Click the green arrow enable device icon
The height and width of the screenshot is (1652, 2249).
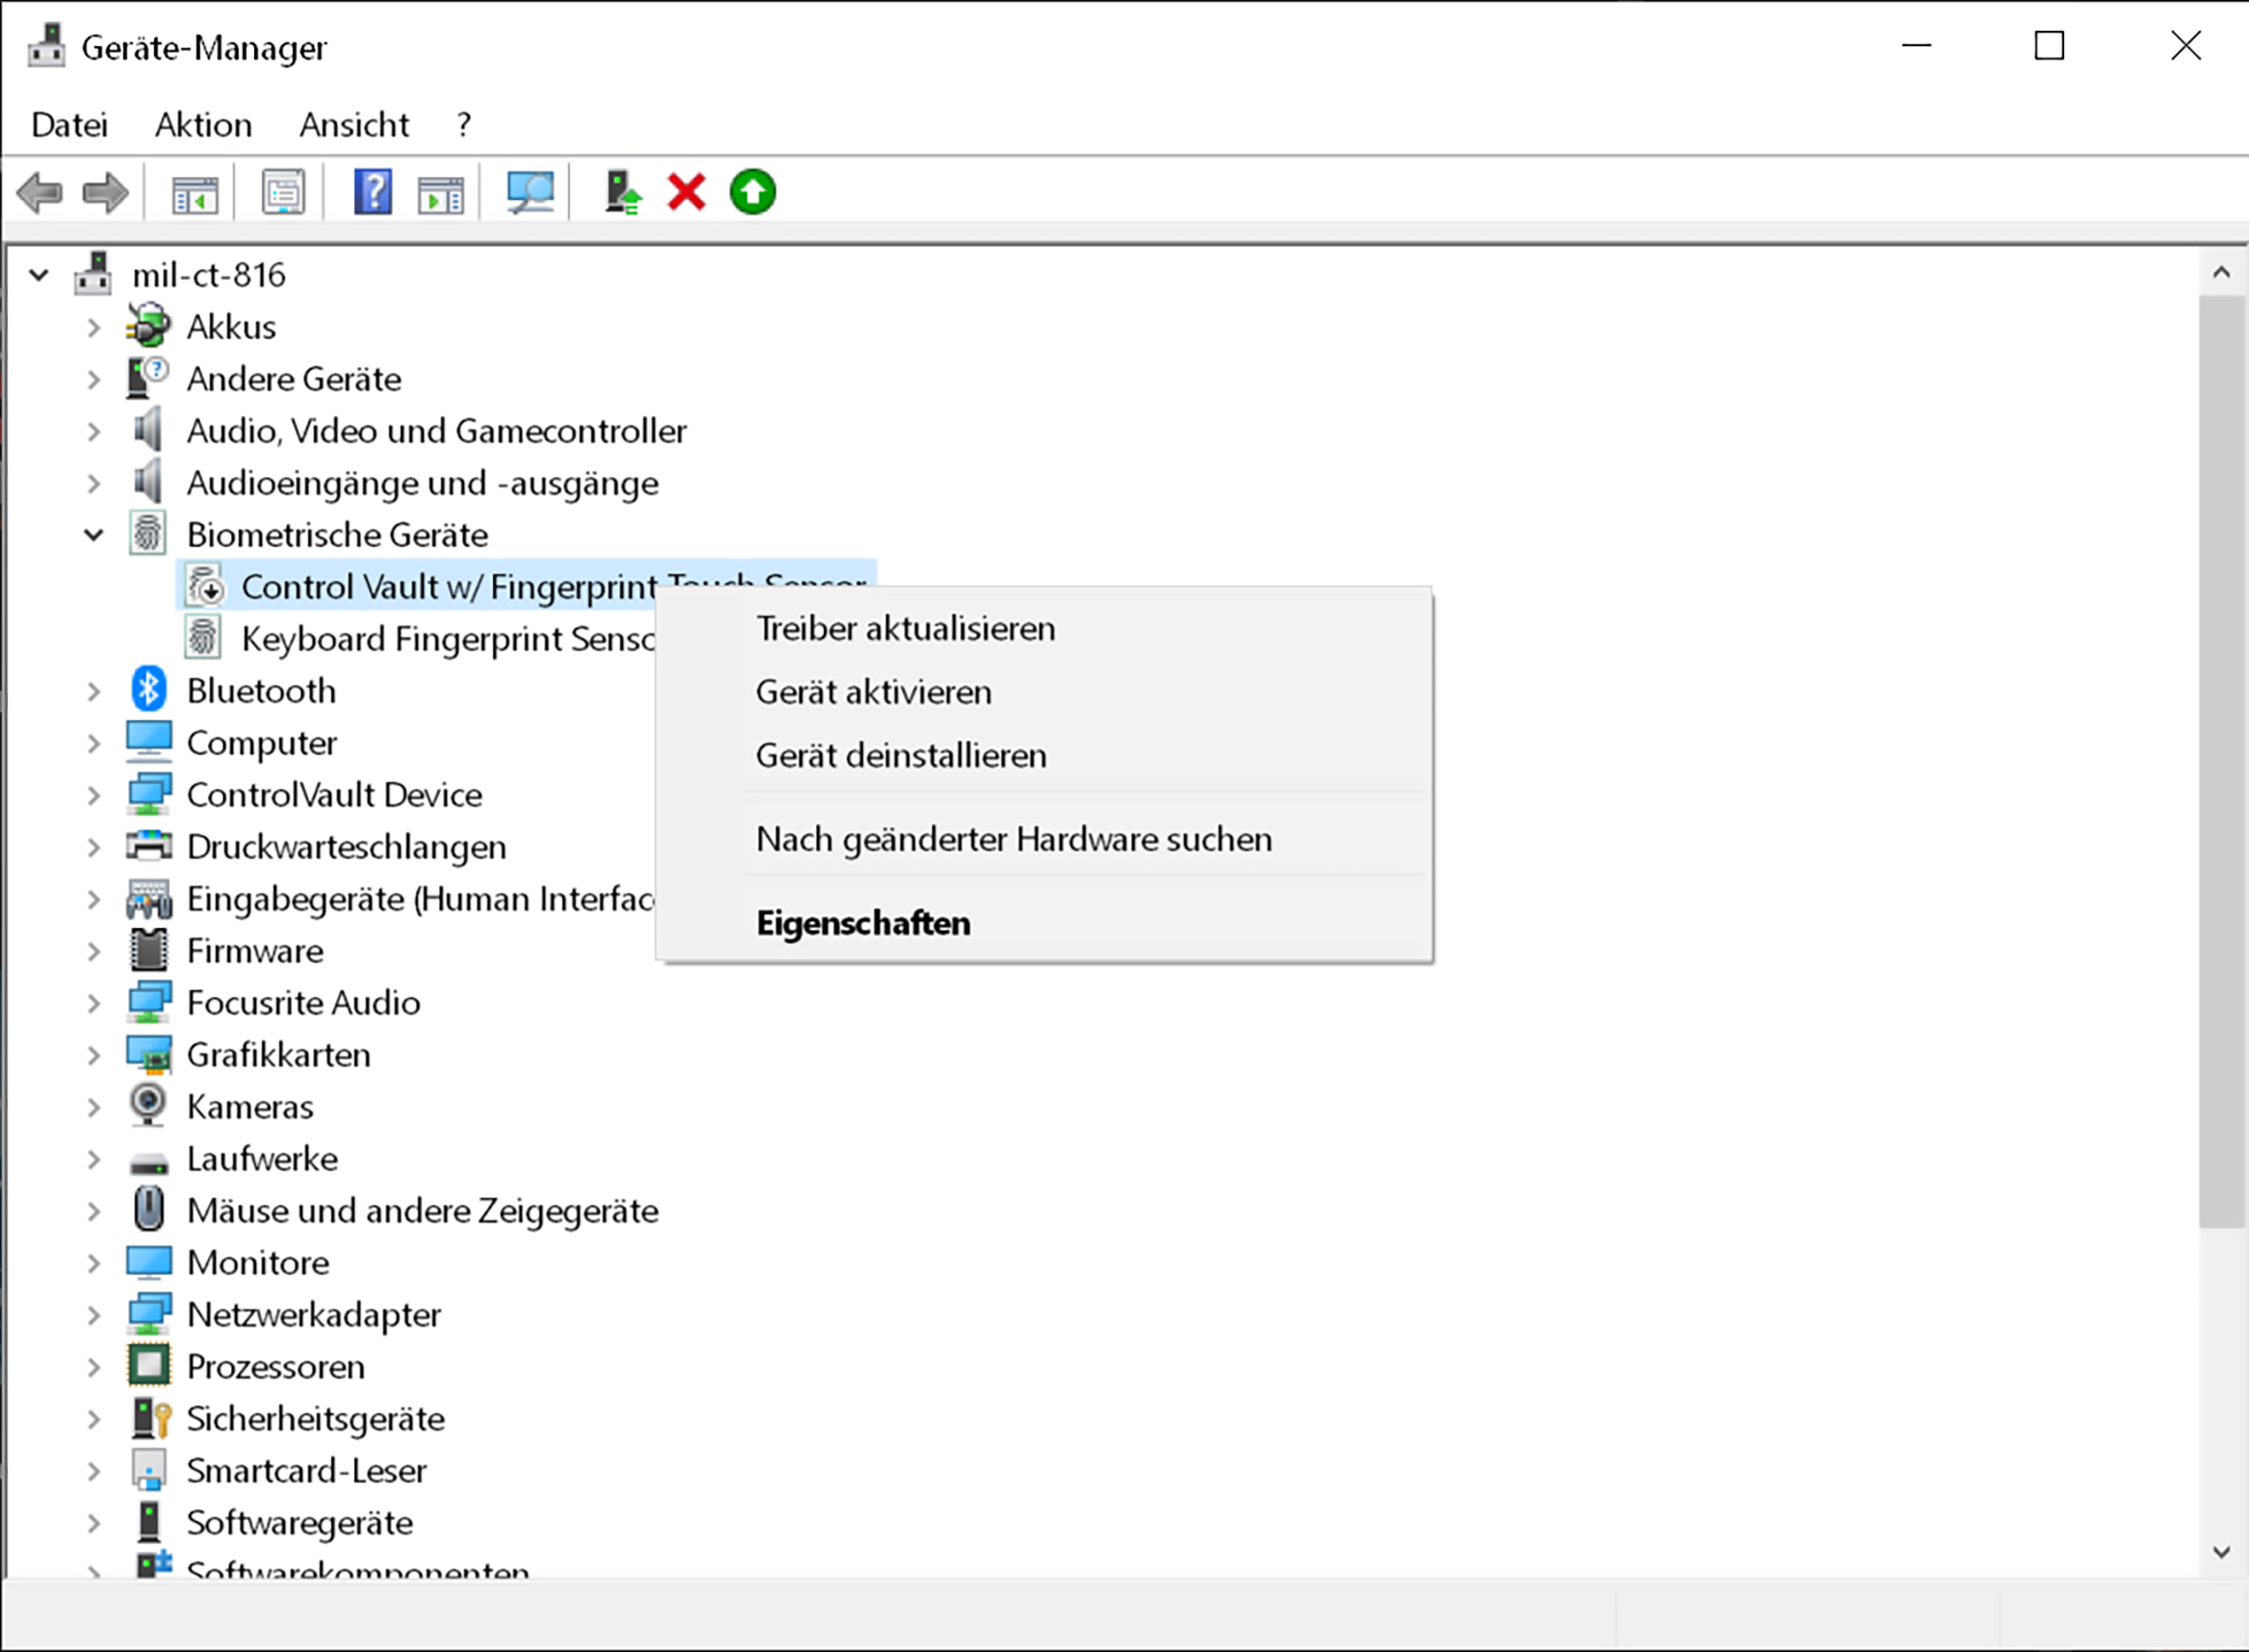pyautogui.click(x=752, y=192)
